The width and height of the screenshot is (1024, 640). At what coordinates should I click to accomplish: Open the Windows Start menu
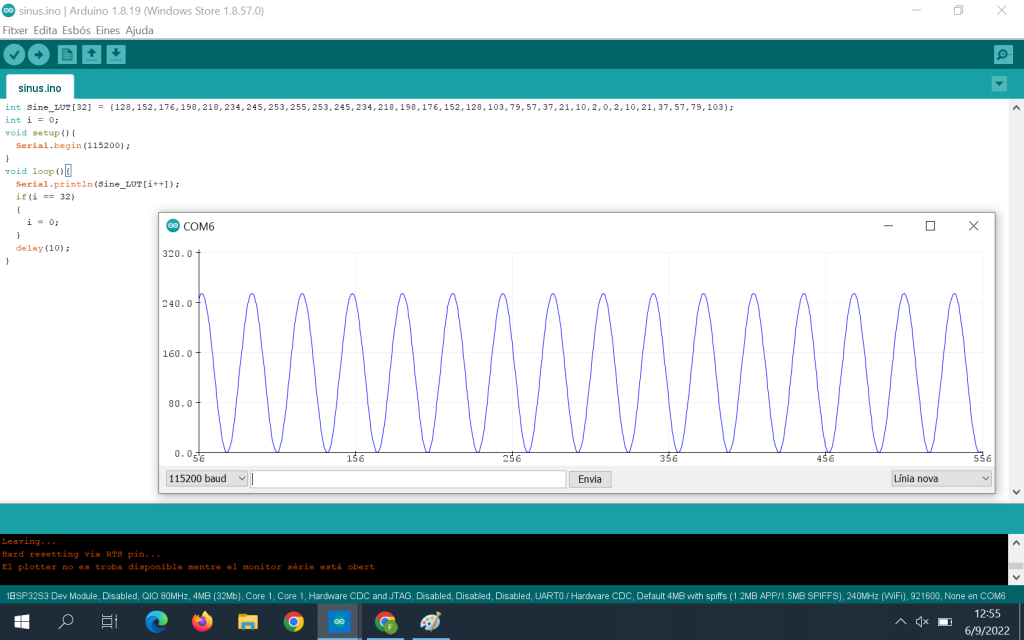[20, 622]
